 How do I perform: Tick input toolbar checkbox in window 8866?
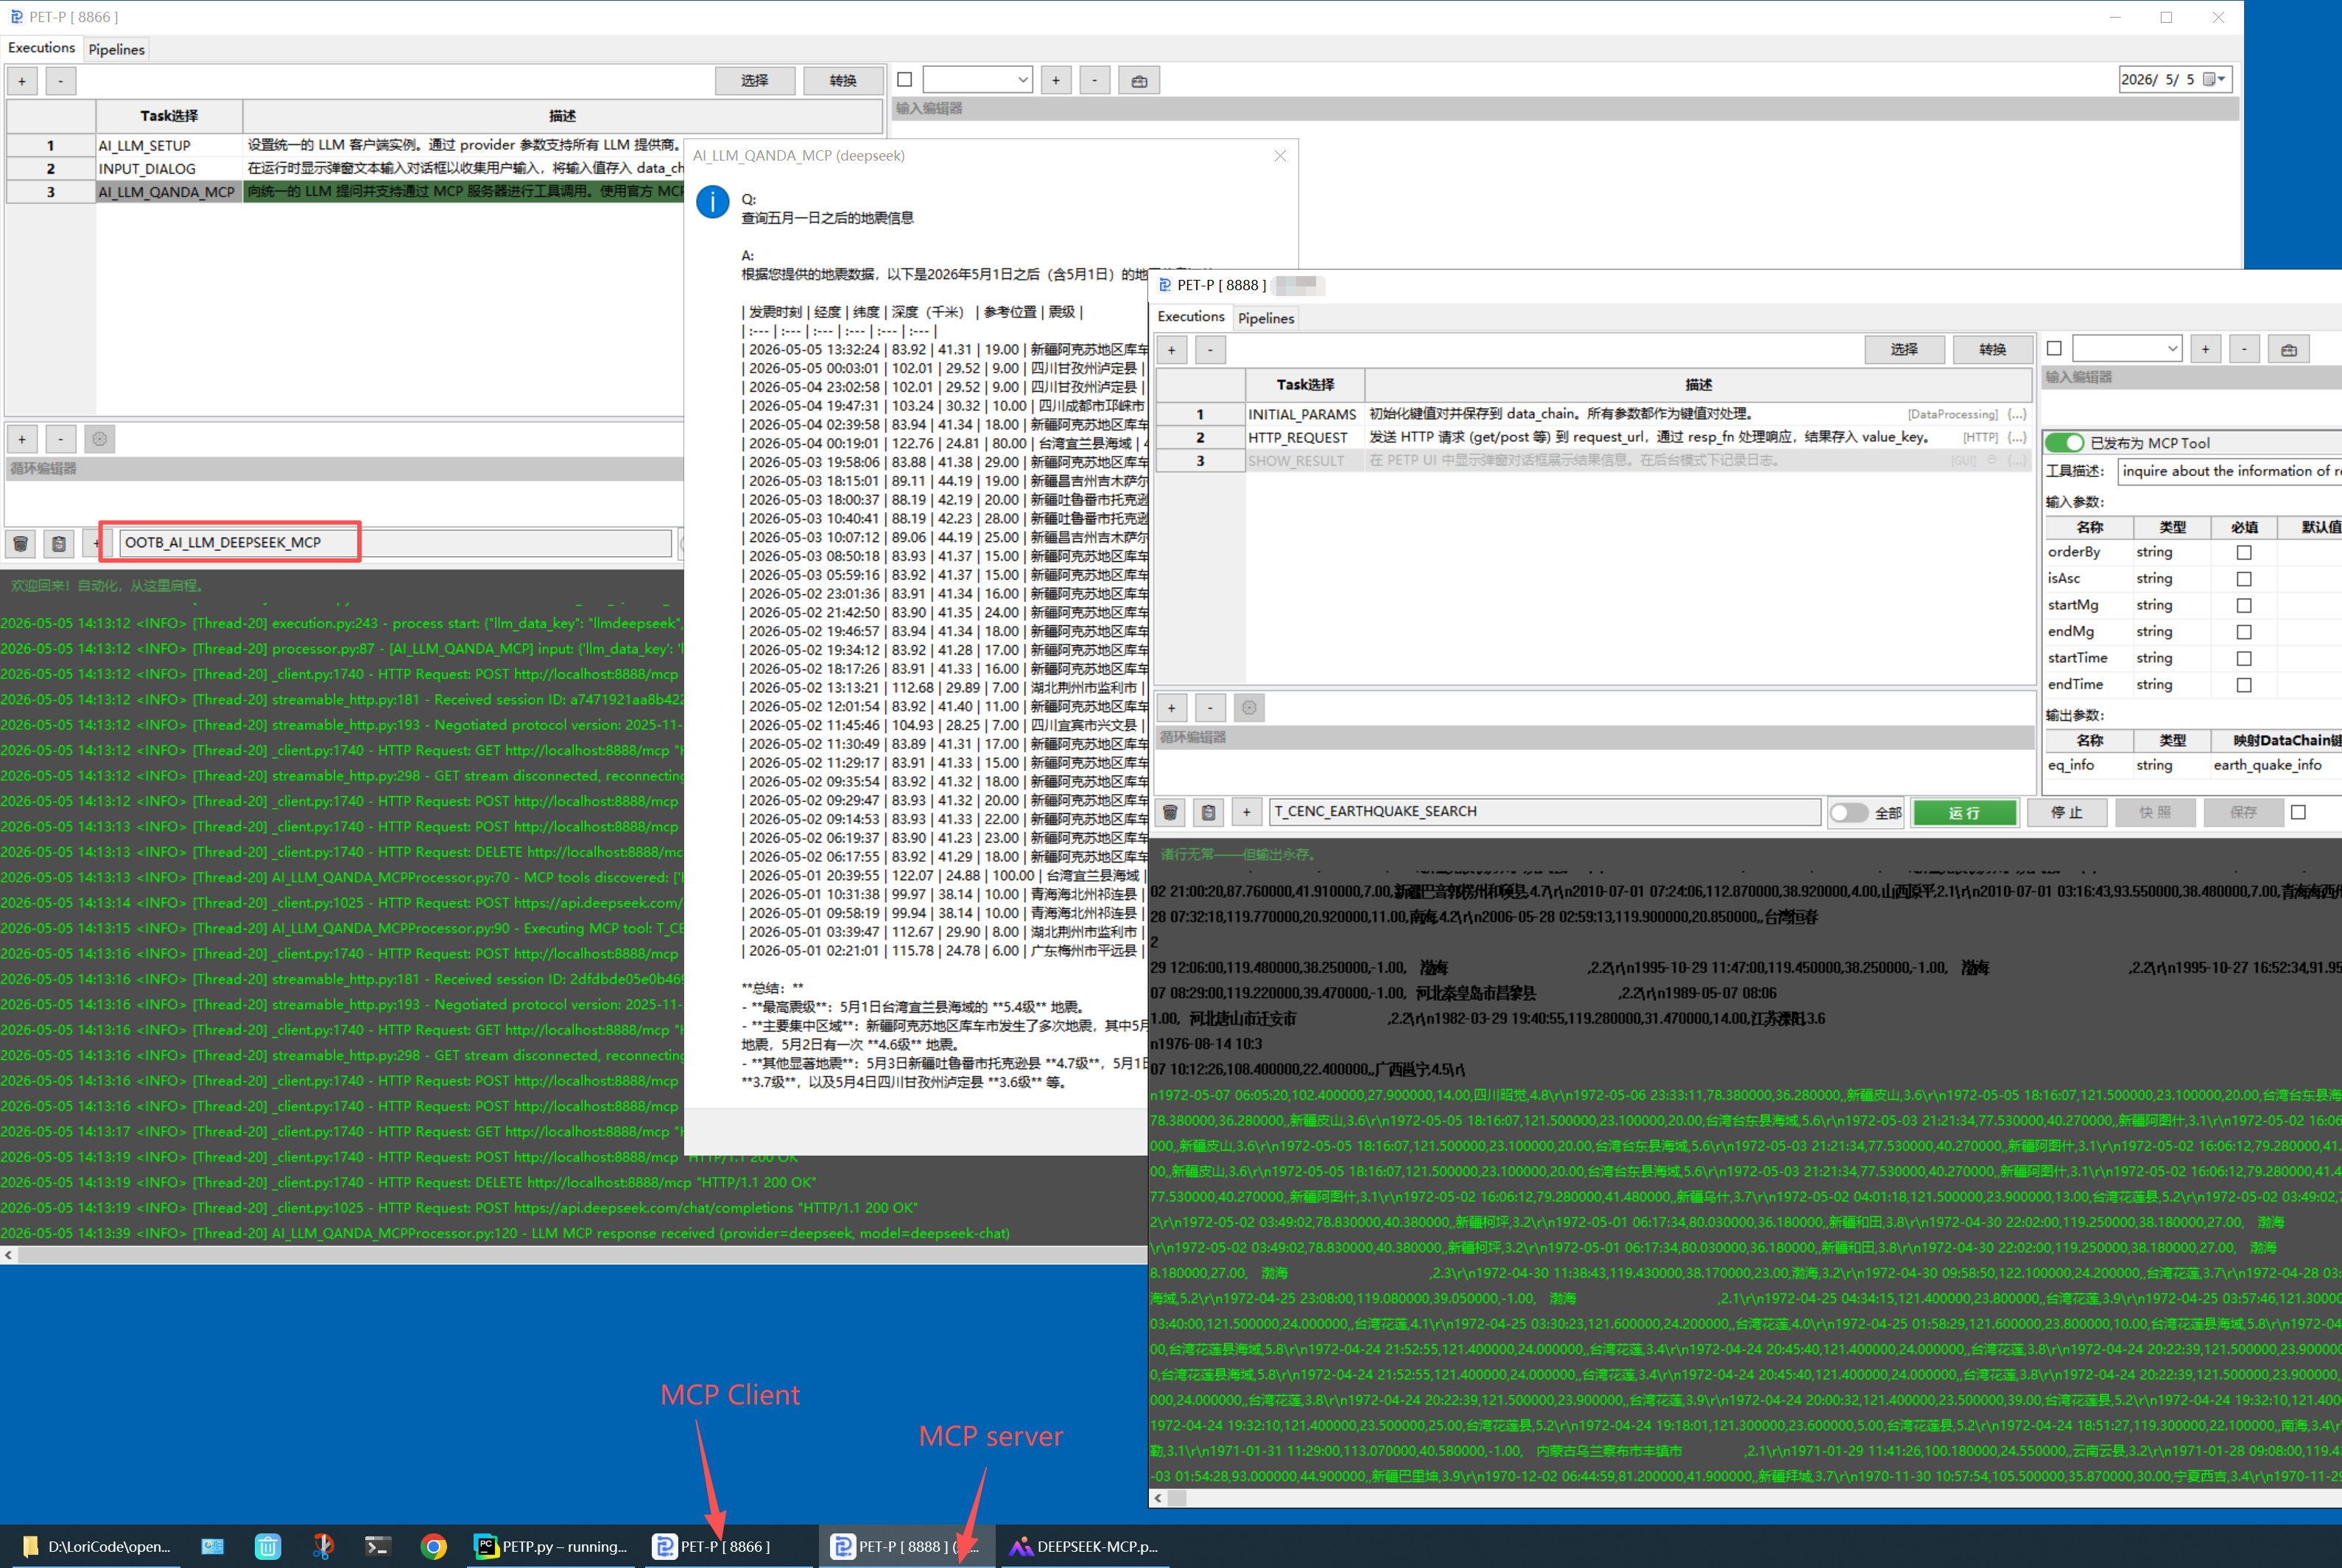[905, 80]
